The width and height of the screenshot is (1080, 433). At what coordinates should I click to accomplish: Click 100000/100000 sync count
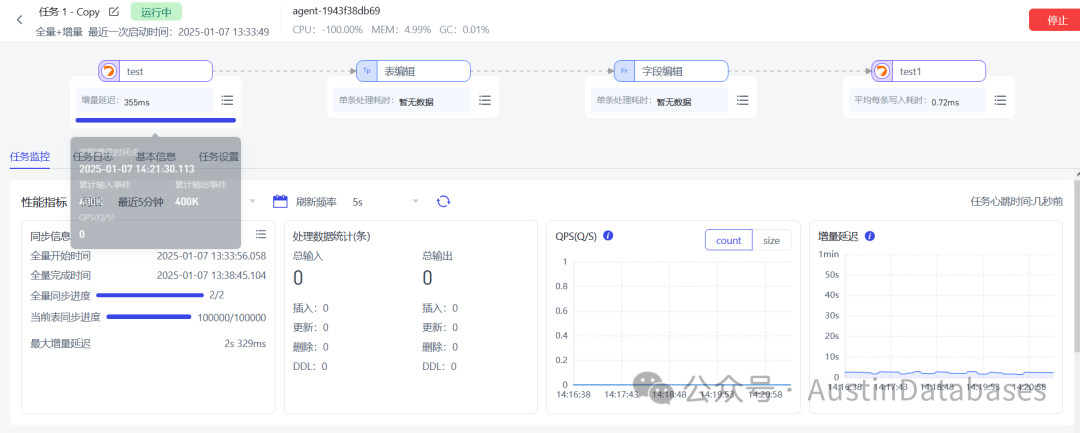231,317
